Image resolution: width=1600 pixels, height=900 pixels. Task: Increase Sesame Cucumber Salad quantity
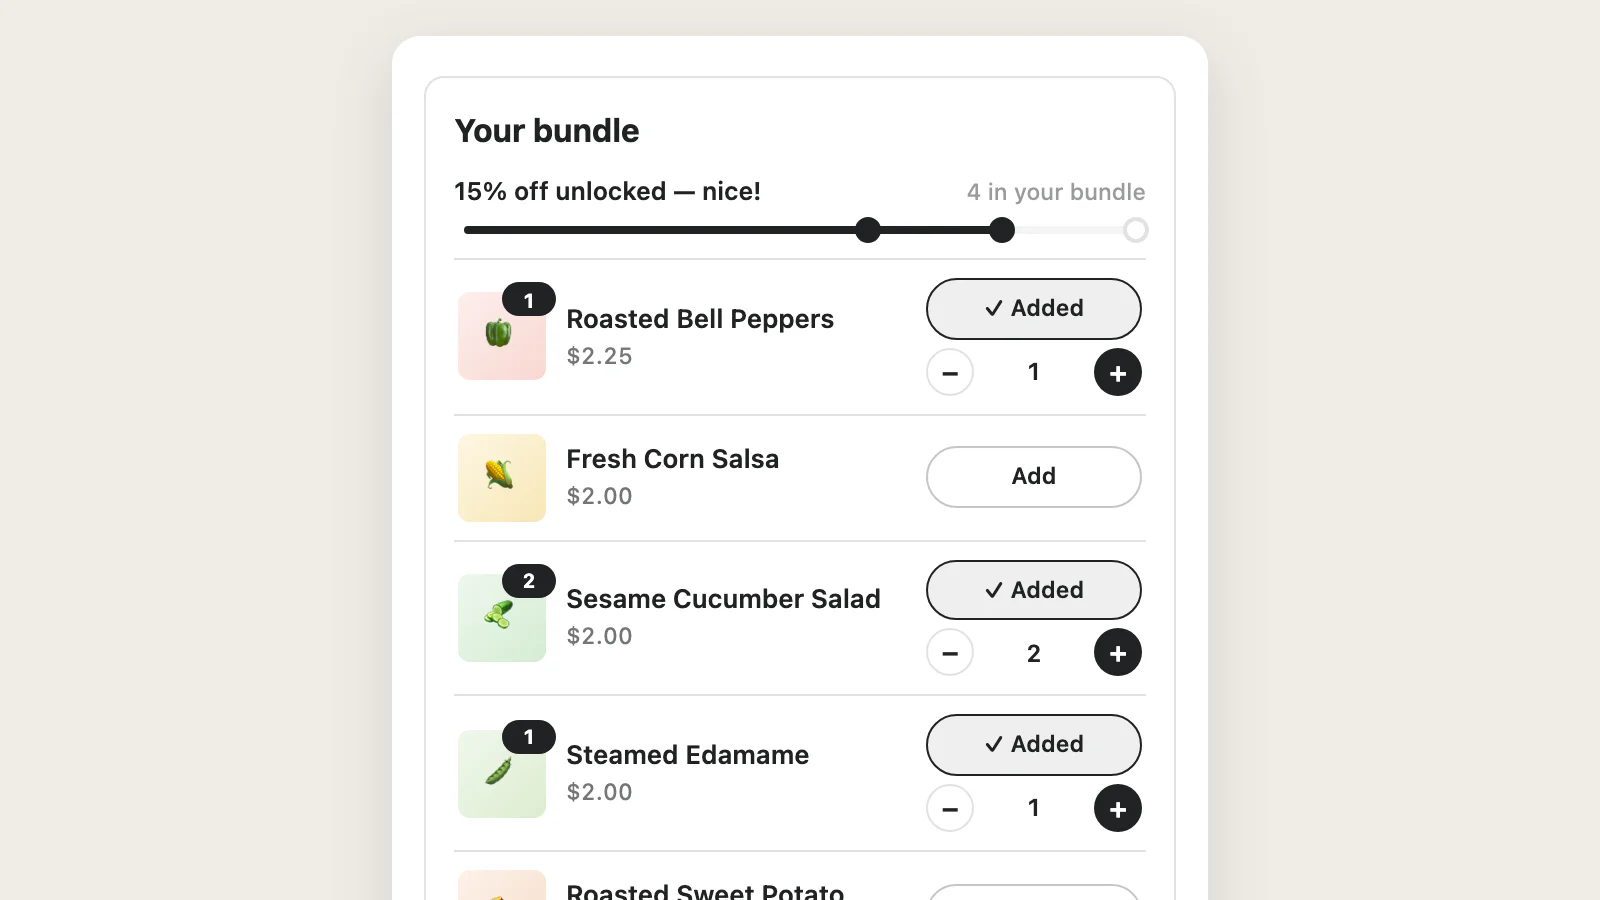(1118, 652)
